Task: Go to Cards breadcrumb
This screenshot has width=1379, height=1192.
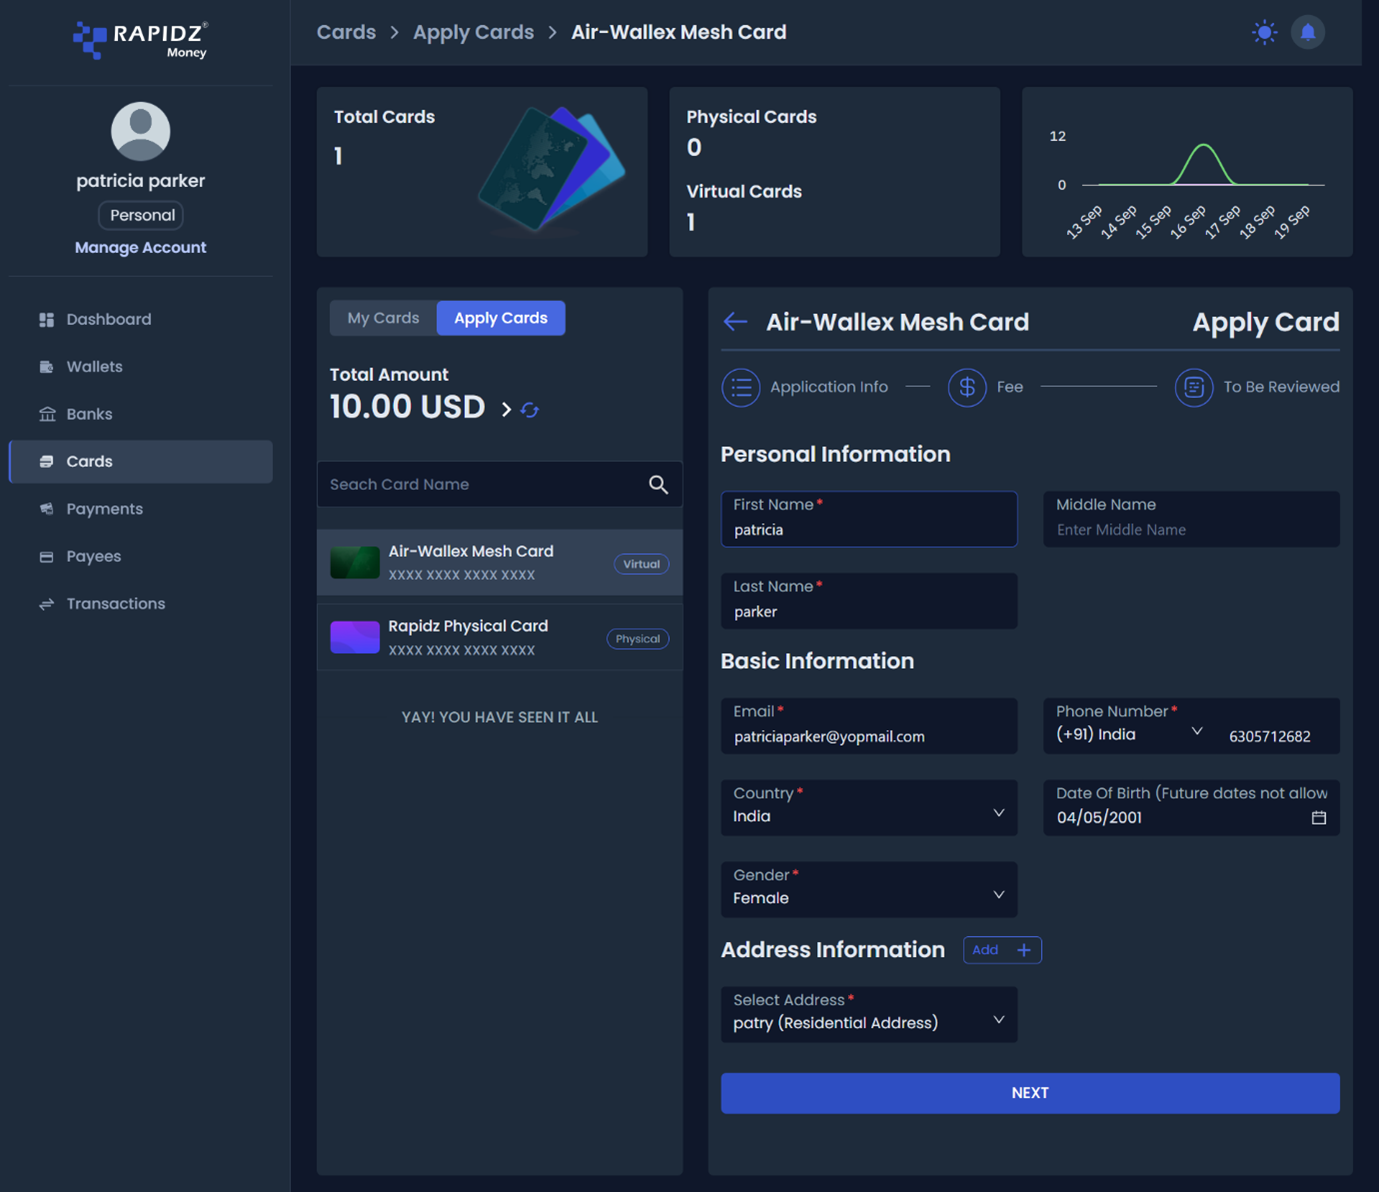Action: (x=346, y=32)
